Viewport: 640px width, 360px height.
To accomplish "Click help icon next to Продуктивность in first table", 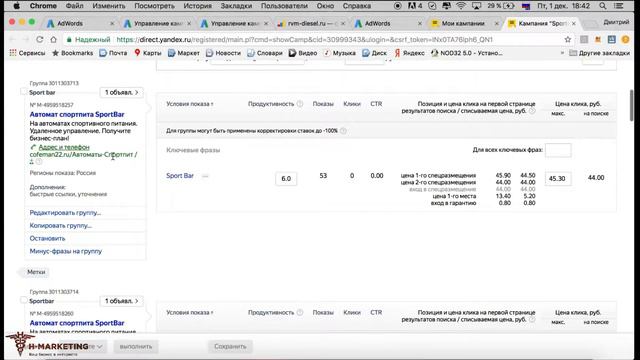I will click(x=300, y=104).
